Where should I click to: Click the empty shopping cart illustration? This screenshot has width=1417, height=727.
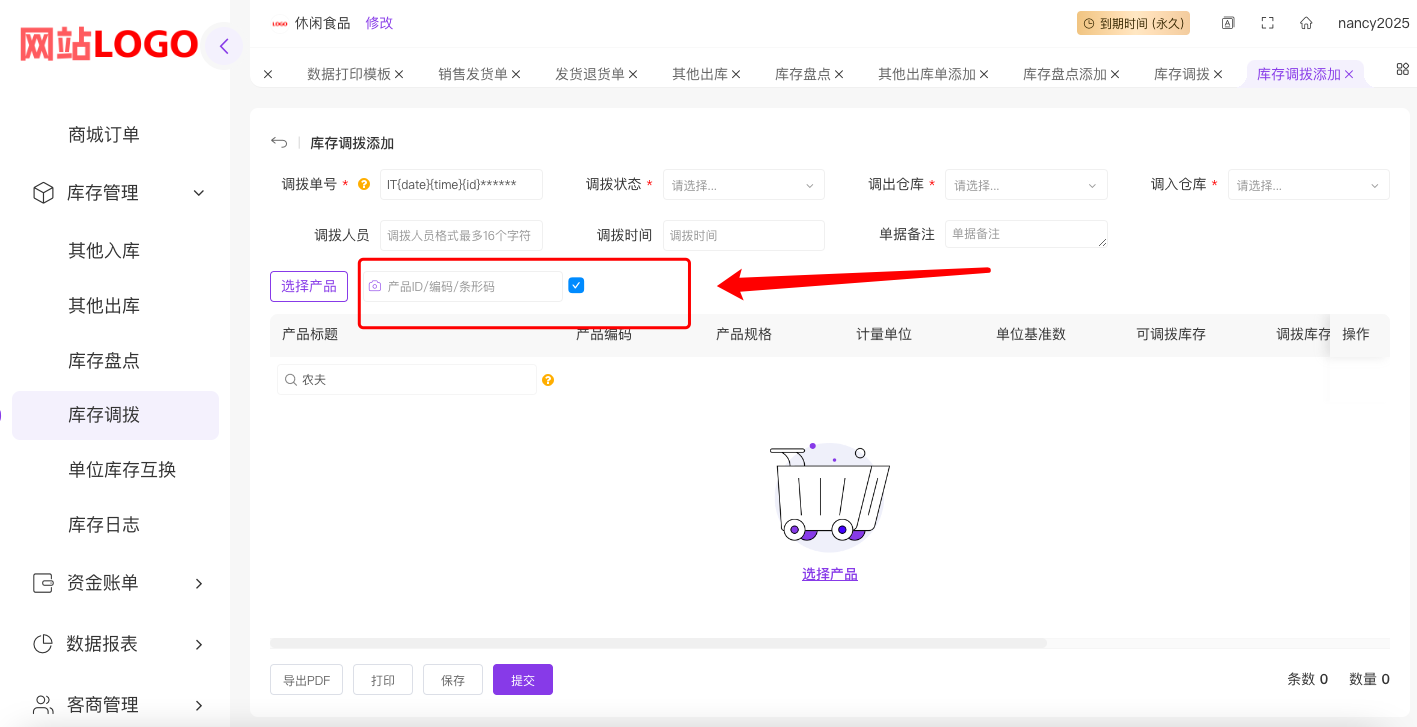[x=829, y=497]
